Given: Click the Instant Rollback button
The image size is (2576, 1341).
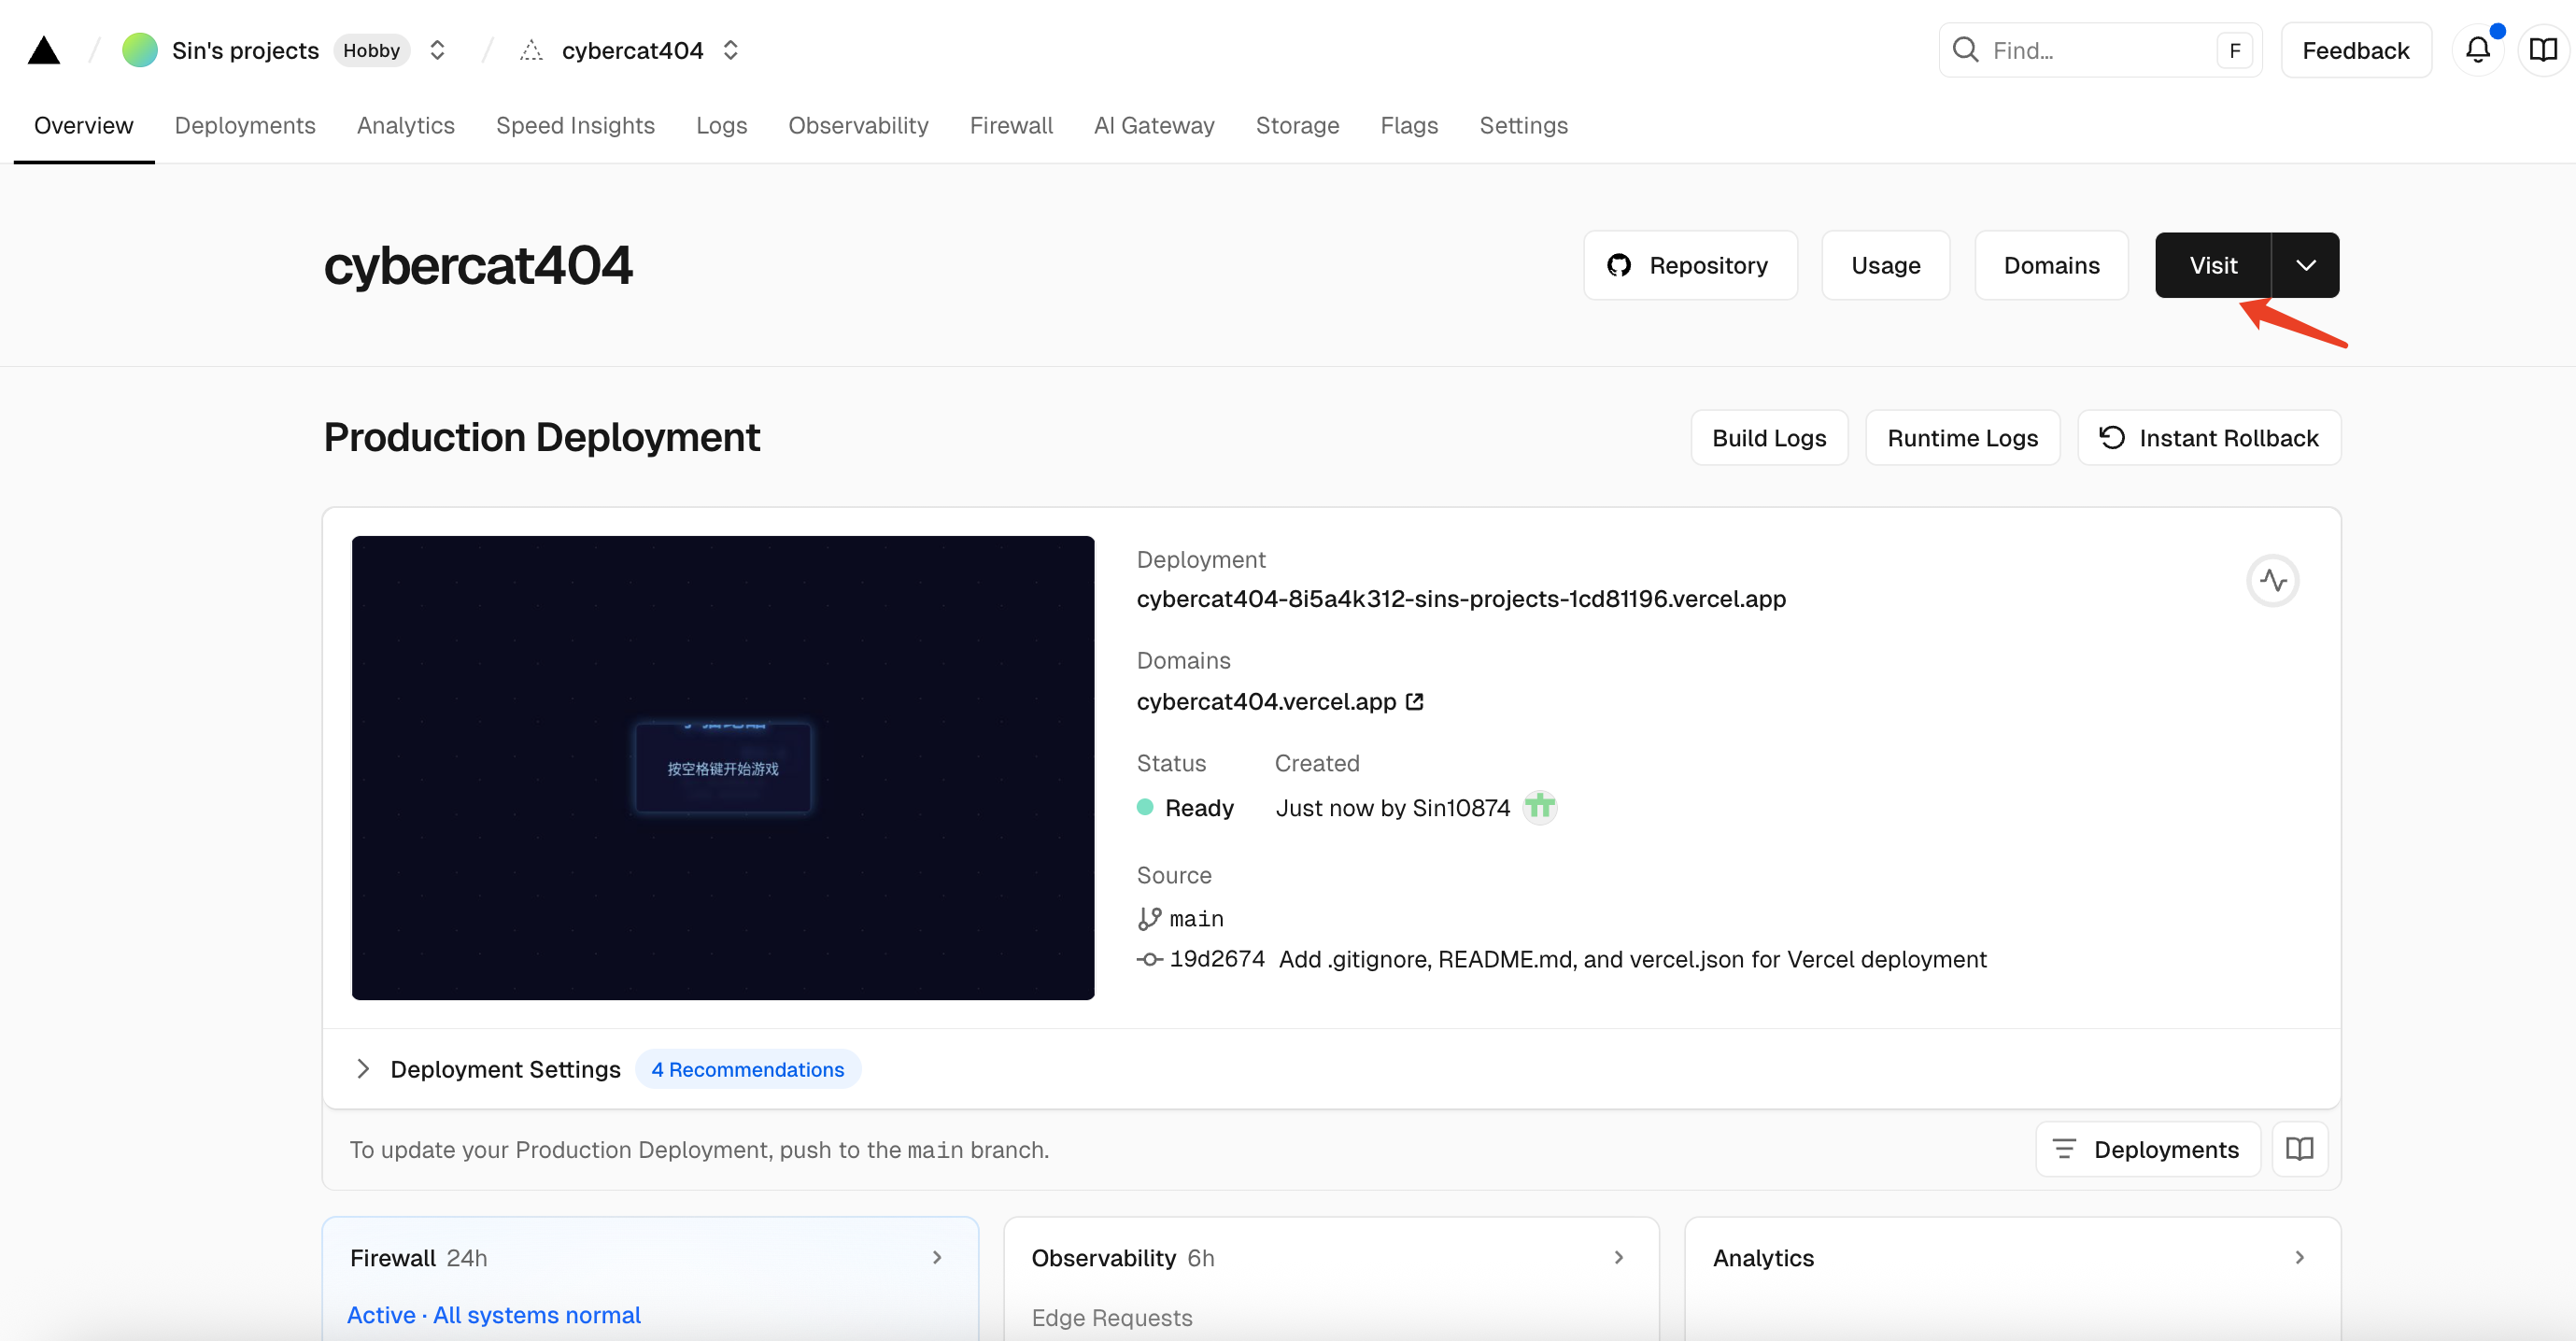Looking at the screenshot, I should [2209, 438].
